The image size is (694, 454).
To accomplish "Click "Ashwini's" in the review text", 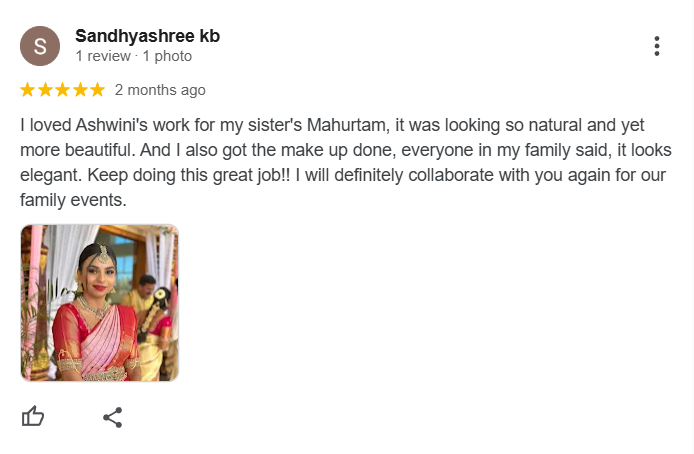I will 119,126.
